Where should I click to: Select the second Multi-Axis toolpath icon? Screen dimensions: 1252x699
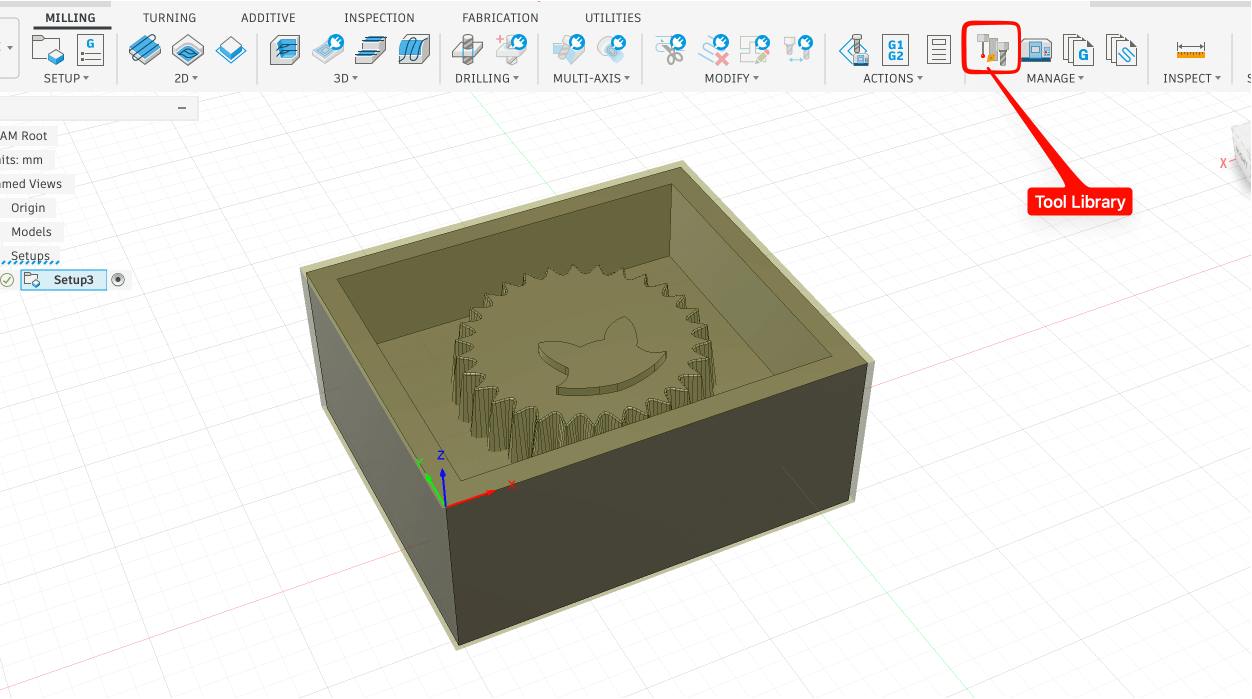612,49
